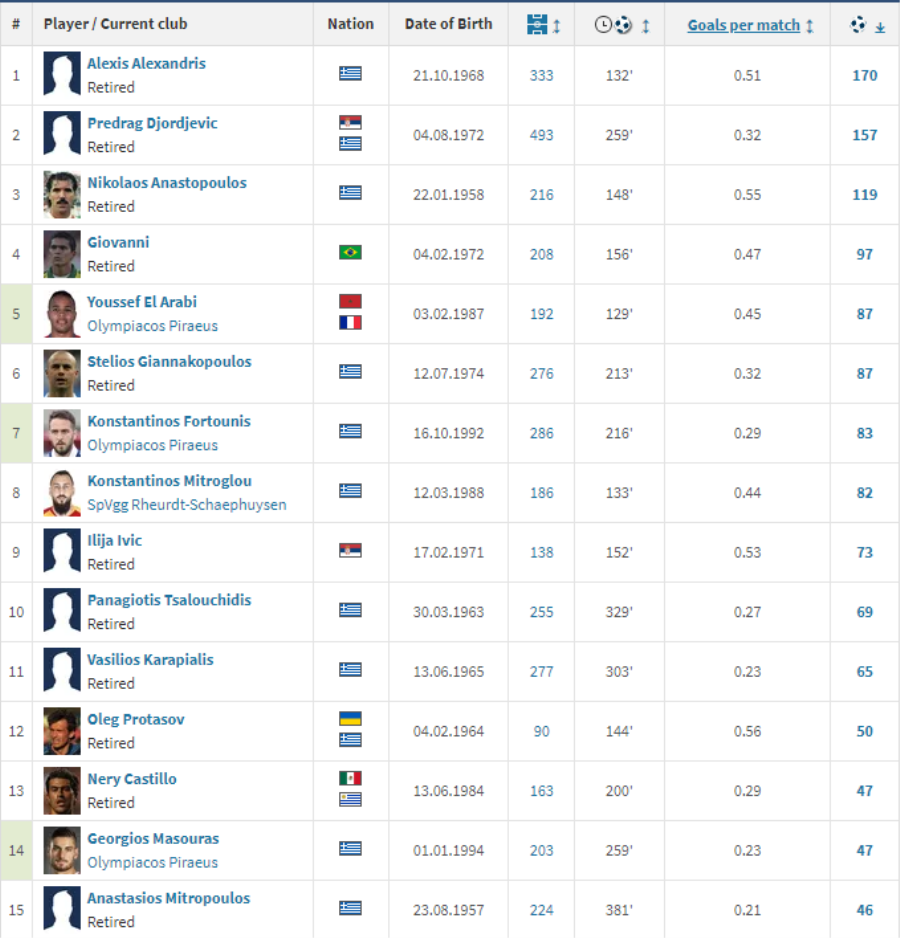This screenshot has height=938, width=900.
Task: Open Predrag Djordjevic's 157 goals link
Action: 864,135
